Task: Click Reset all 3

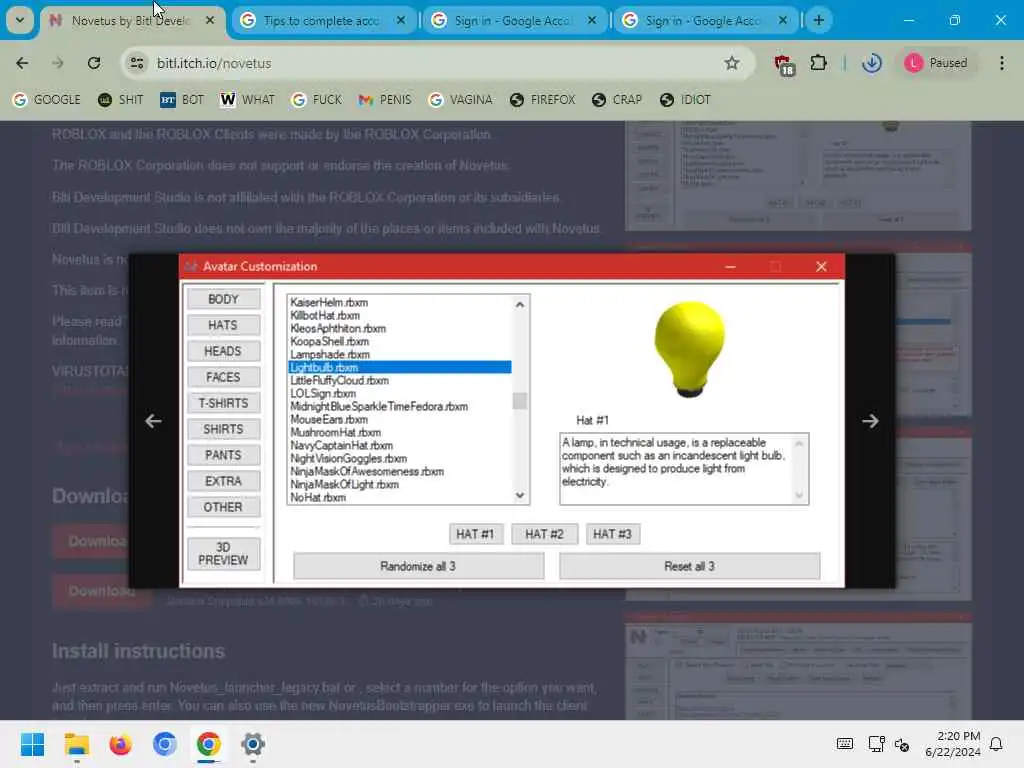Action: click(689, 566)
